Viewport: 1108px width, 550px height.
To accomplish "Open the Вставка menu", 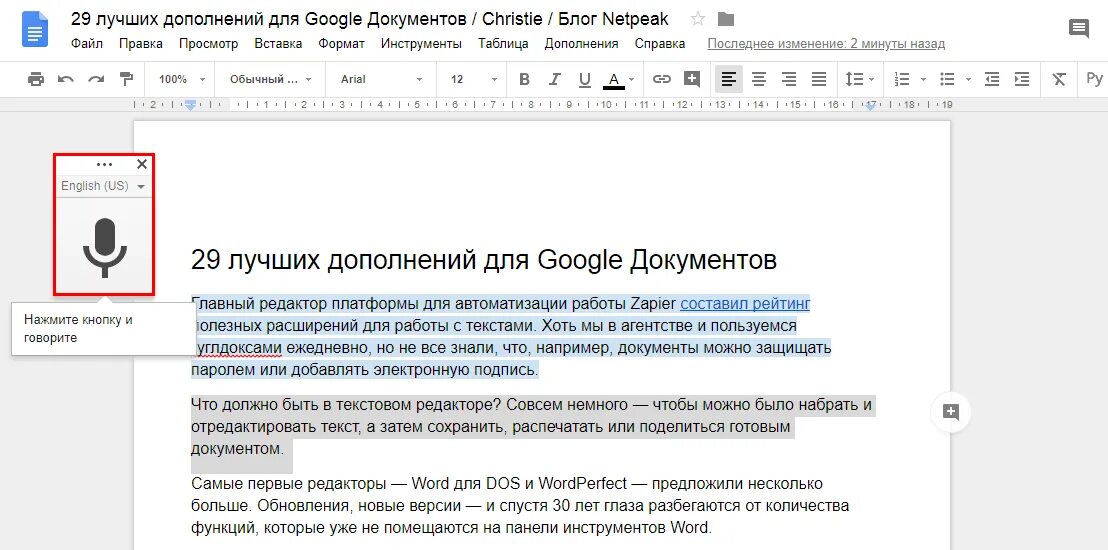I will coord(278,44).
